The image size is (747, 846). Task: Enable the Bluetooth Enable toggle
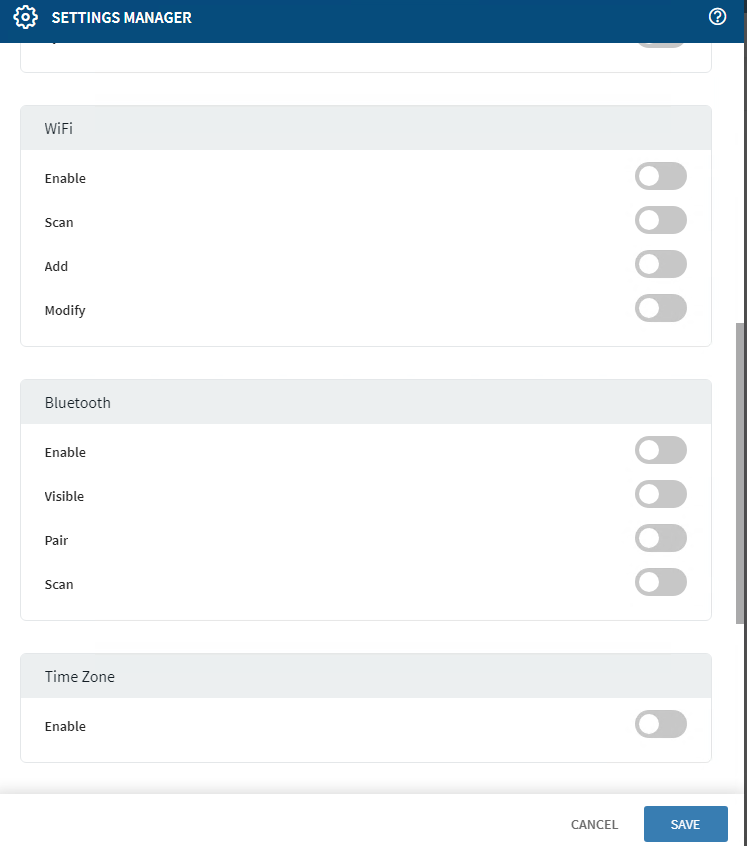tap(660, 451)
